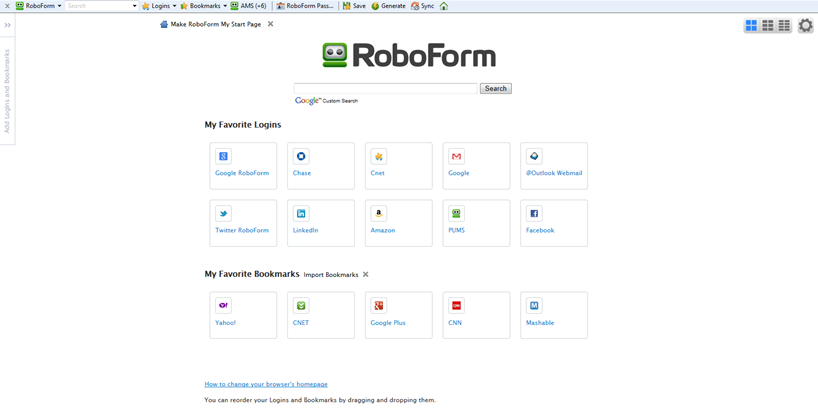Click Make RoboForm My Start Page

click(211, 24)
